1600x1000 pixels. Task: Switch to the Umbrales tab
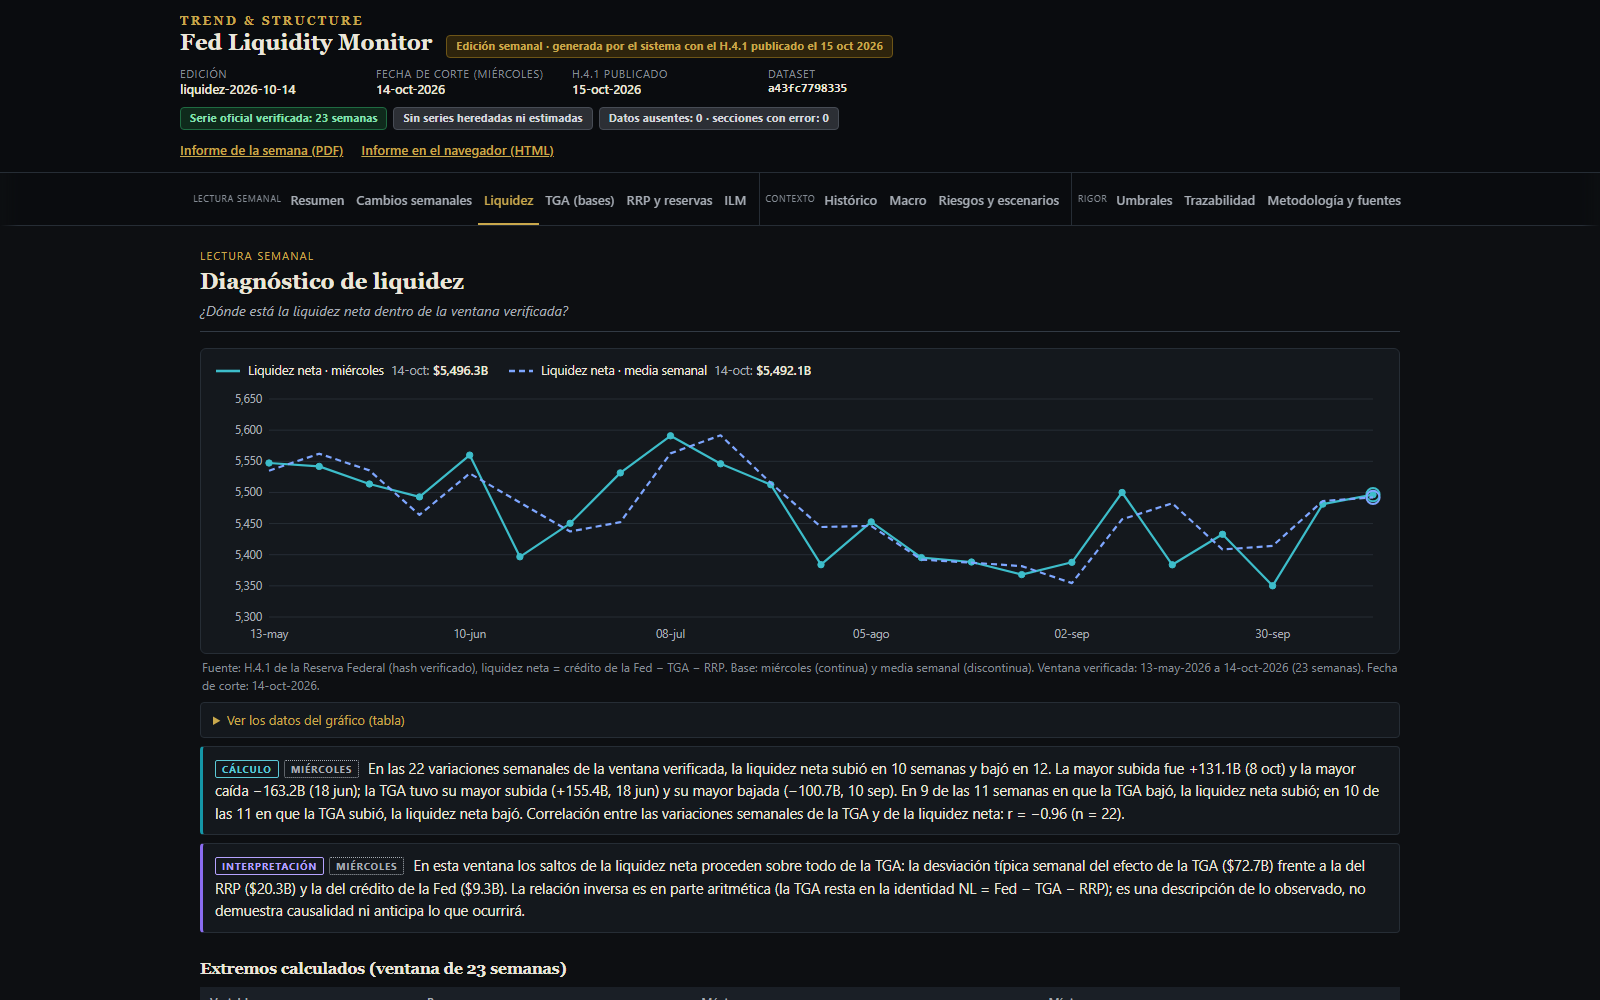pos(1144,201)
